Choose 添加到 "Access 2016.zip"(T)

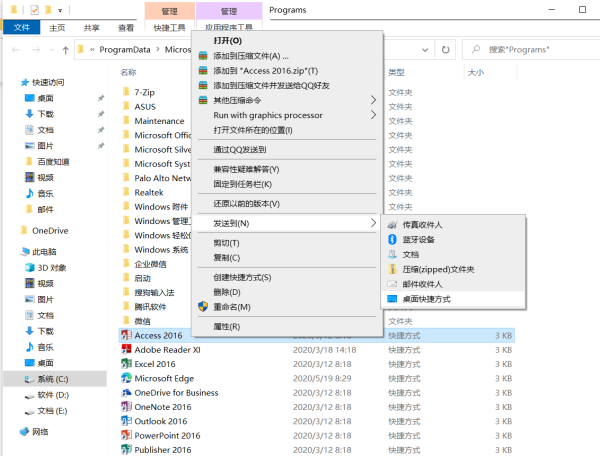(x=287, y=71)
